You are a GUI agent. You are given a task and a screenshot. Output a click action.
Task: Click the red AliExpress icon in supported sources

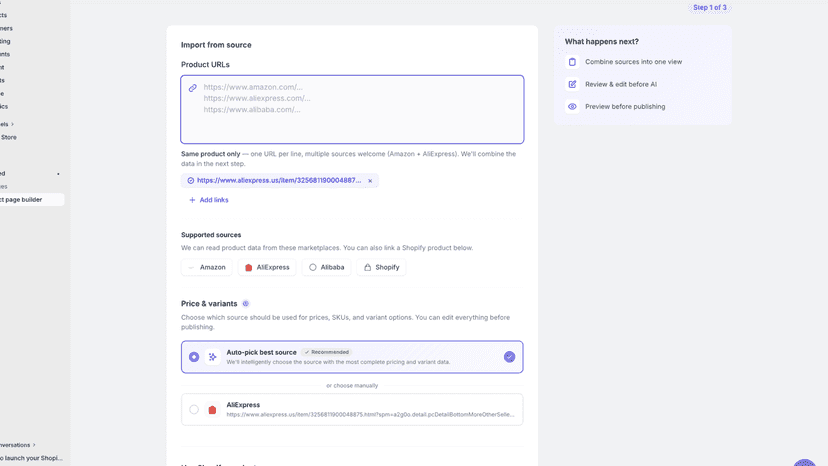tap(249, 267)
